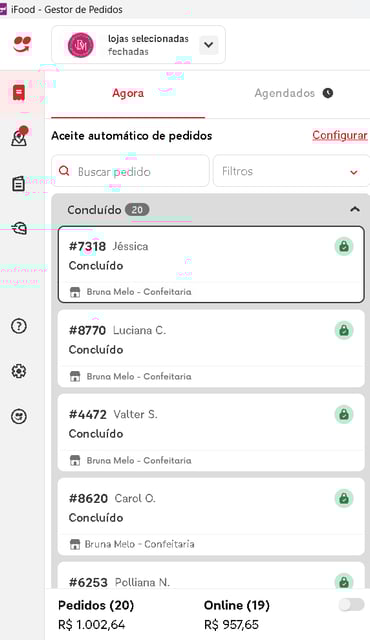The width and height of the screenshot is (370, 640).
Task: Click the Configurar link
Action: tap(340, 135)
